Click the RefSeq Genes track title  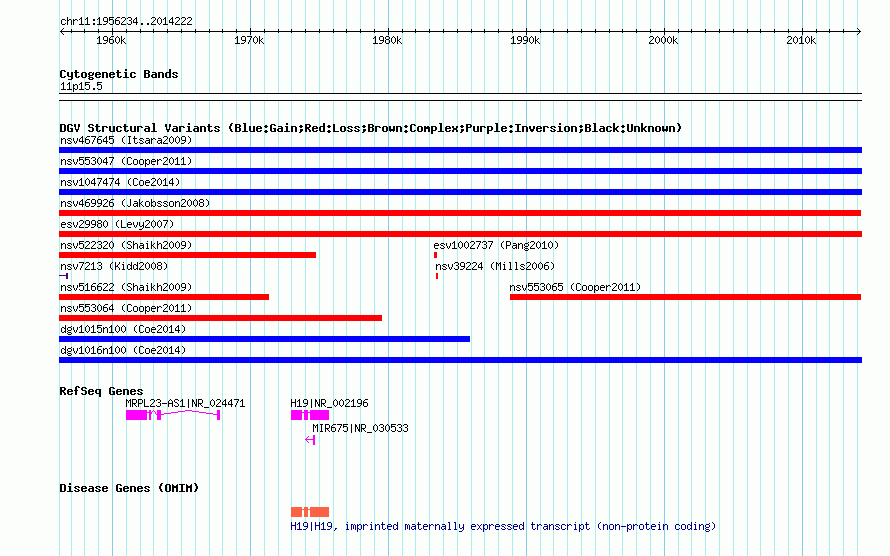pos(101,391)
